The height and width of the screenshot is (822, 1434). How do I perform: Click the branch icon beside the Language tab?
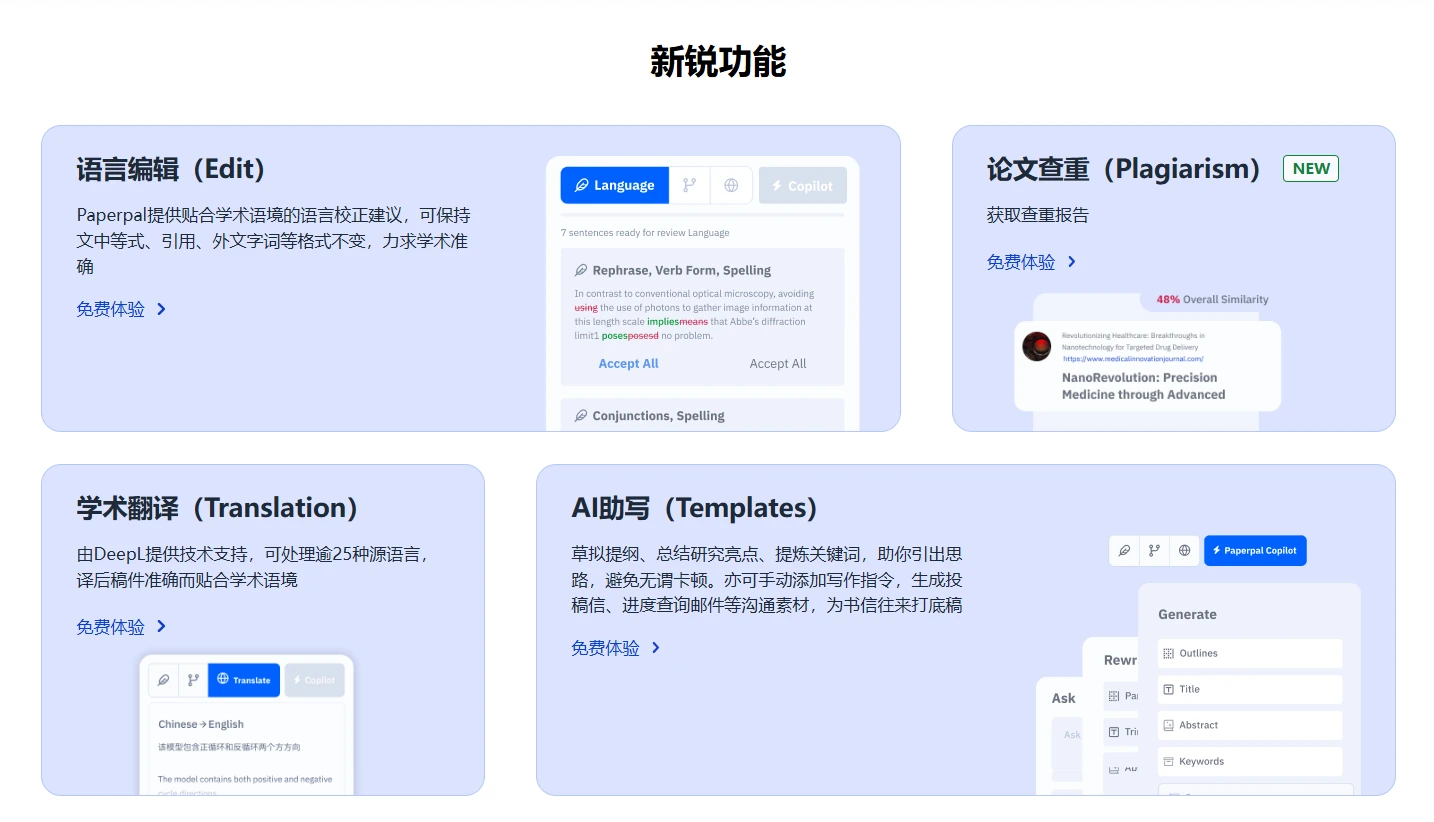tap(689, 185)
